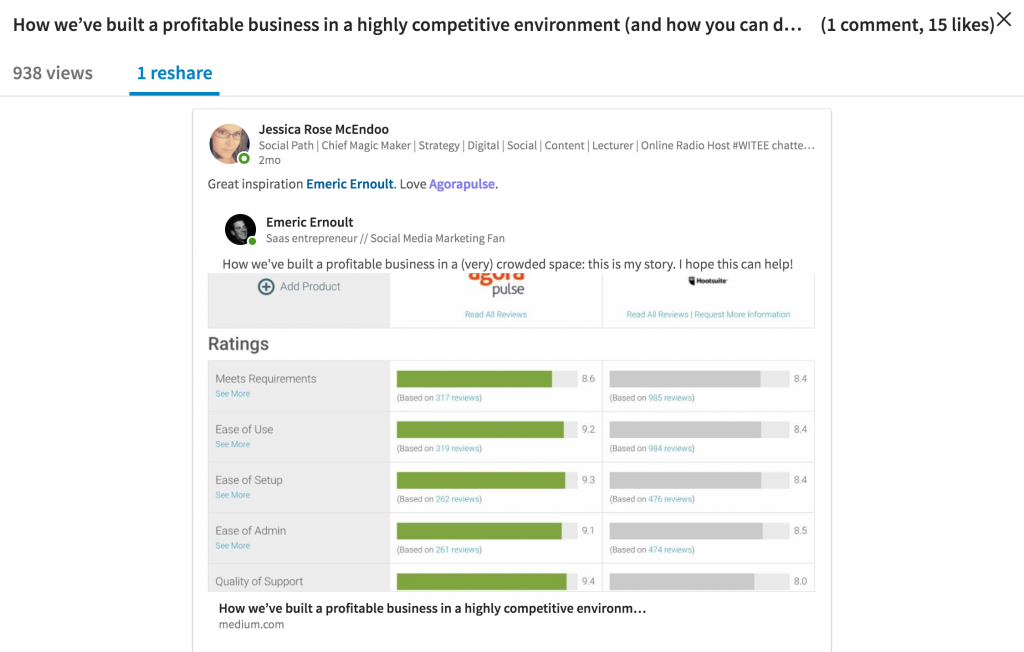Screen dimensions: 1024x652
Task: Open the Agorapulse mention link
Action: click(462, 184)
